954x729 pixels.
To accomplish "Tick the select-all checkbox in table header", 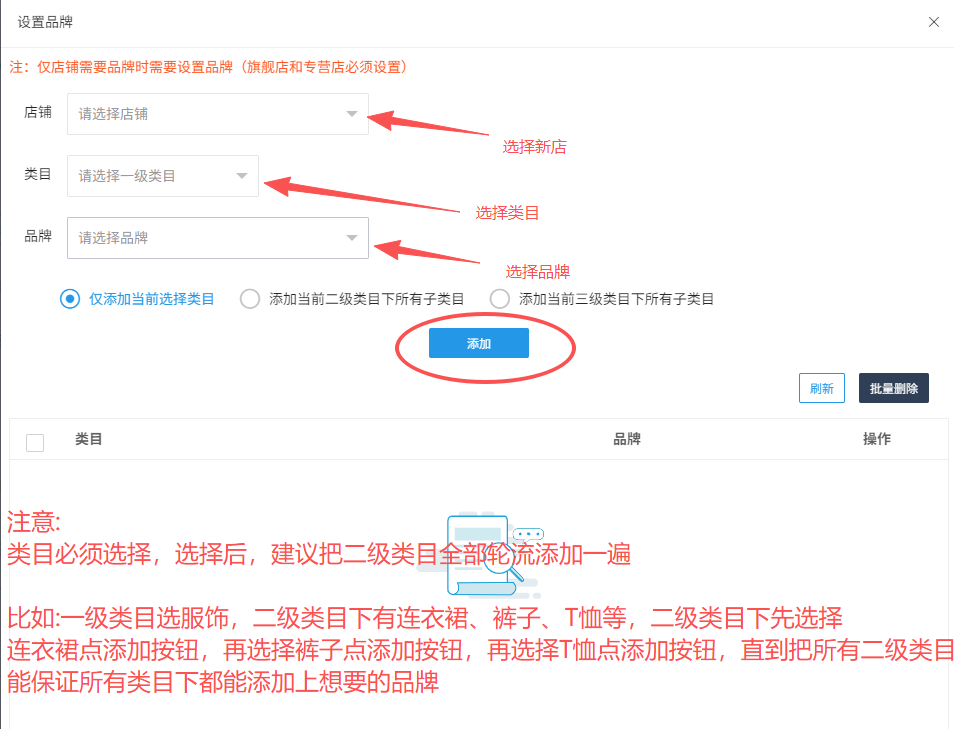I will (35, 442).
